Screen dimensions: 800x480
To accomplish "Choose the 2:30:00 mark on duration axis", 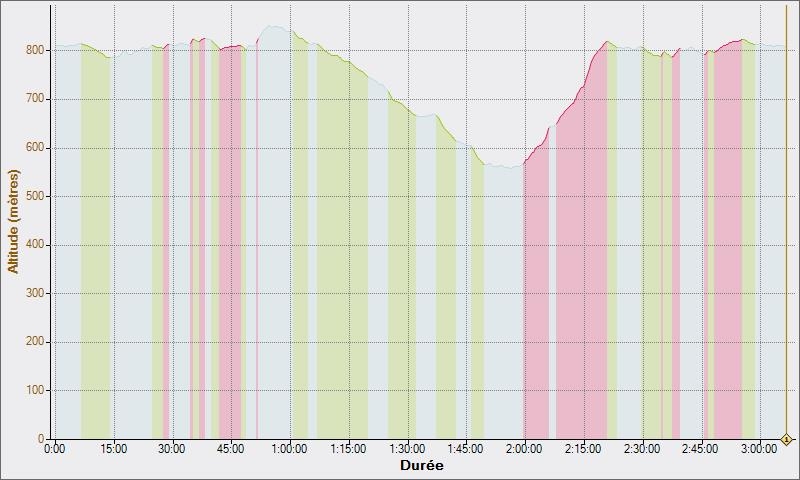I will pyautogui.click(x=642, y=449).
